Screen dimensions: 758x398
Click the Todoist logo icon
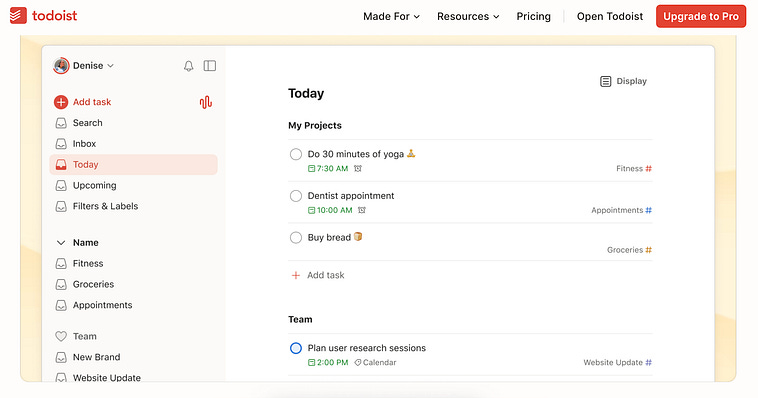[18, 16]
